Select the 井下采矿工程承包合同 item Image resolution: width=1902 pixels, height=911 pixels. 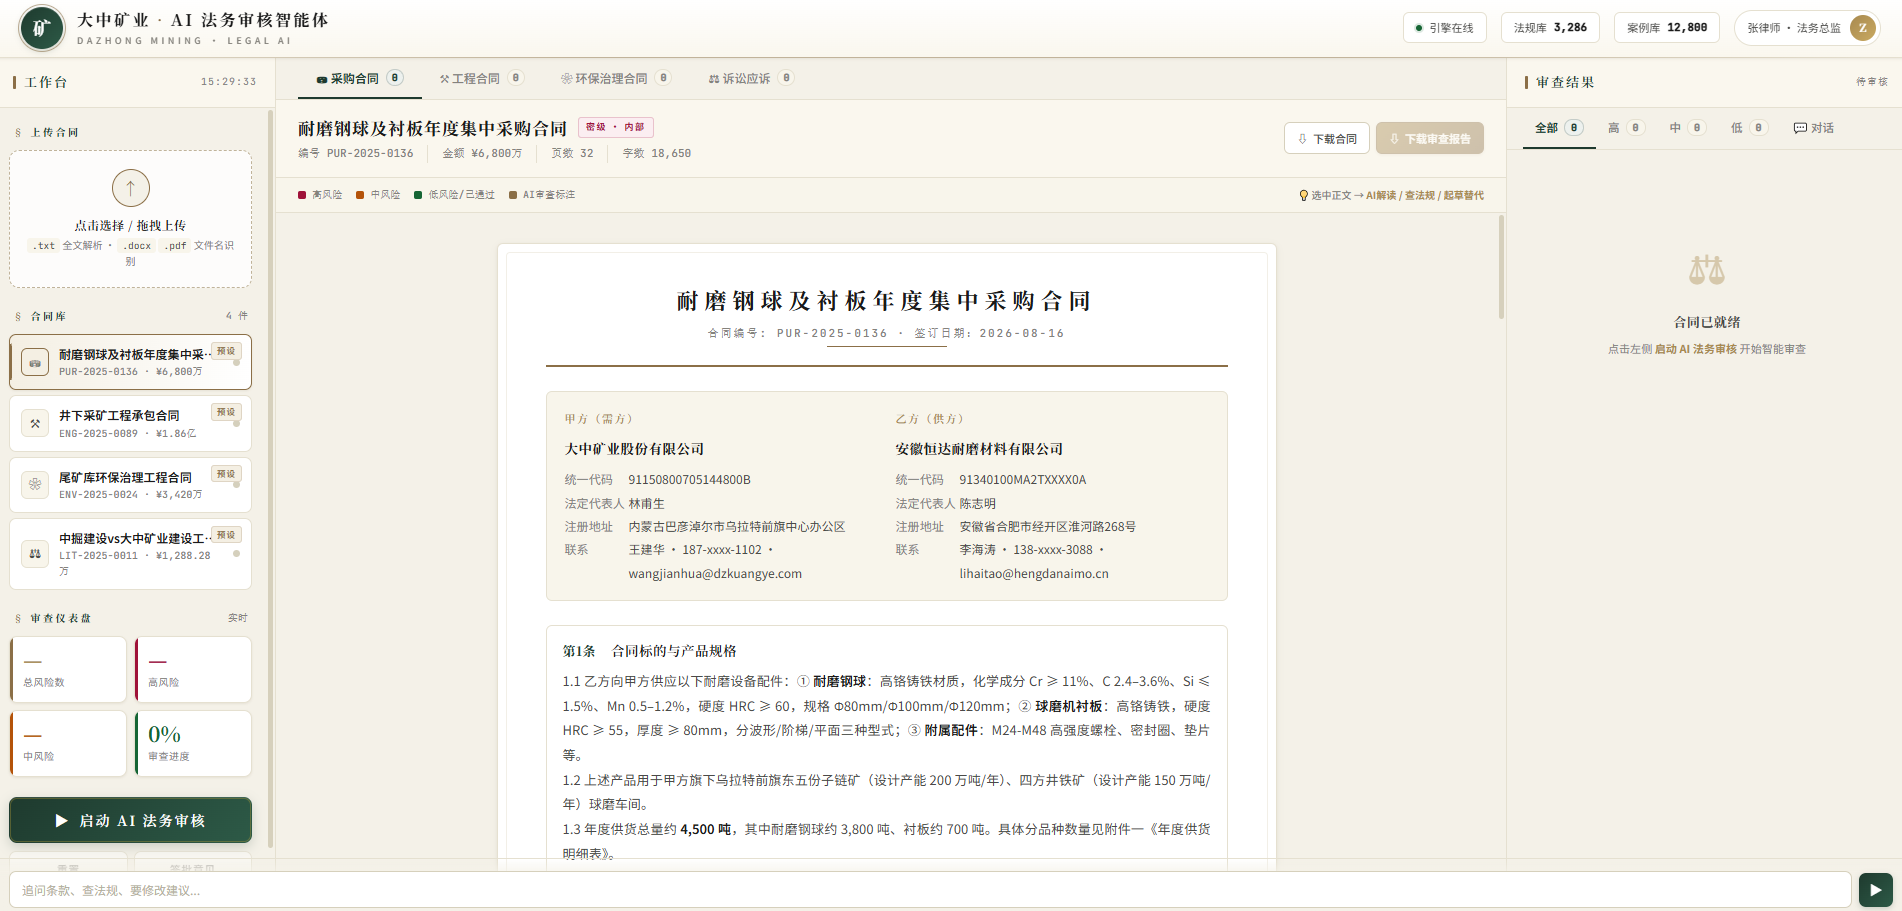click(x=131, y=424)
